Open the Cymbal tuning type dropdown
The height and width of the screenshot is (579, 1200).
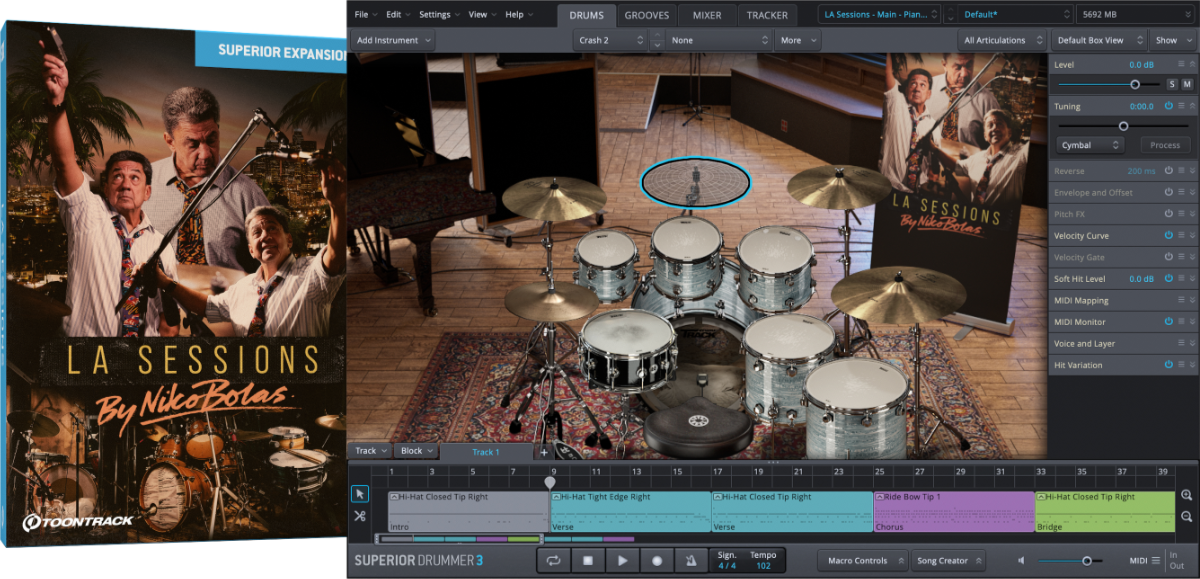pos(1091,145)
